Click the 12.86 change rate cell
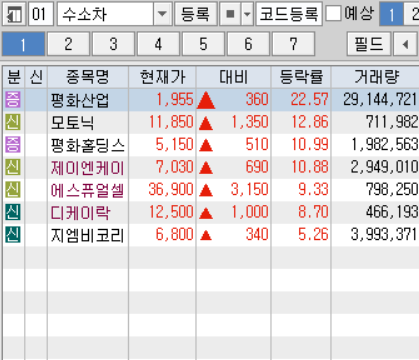Image resolution: width=419 pixels, height=360 pixels. [310, 122]
